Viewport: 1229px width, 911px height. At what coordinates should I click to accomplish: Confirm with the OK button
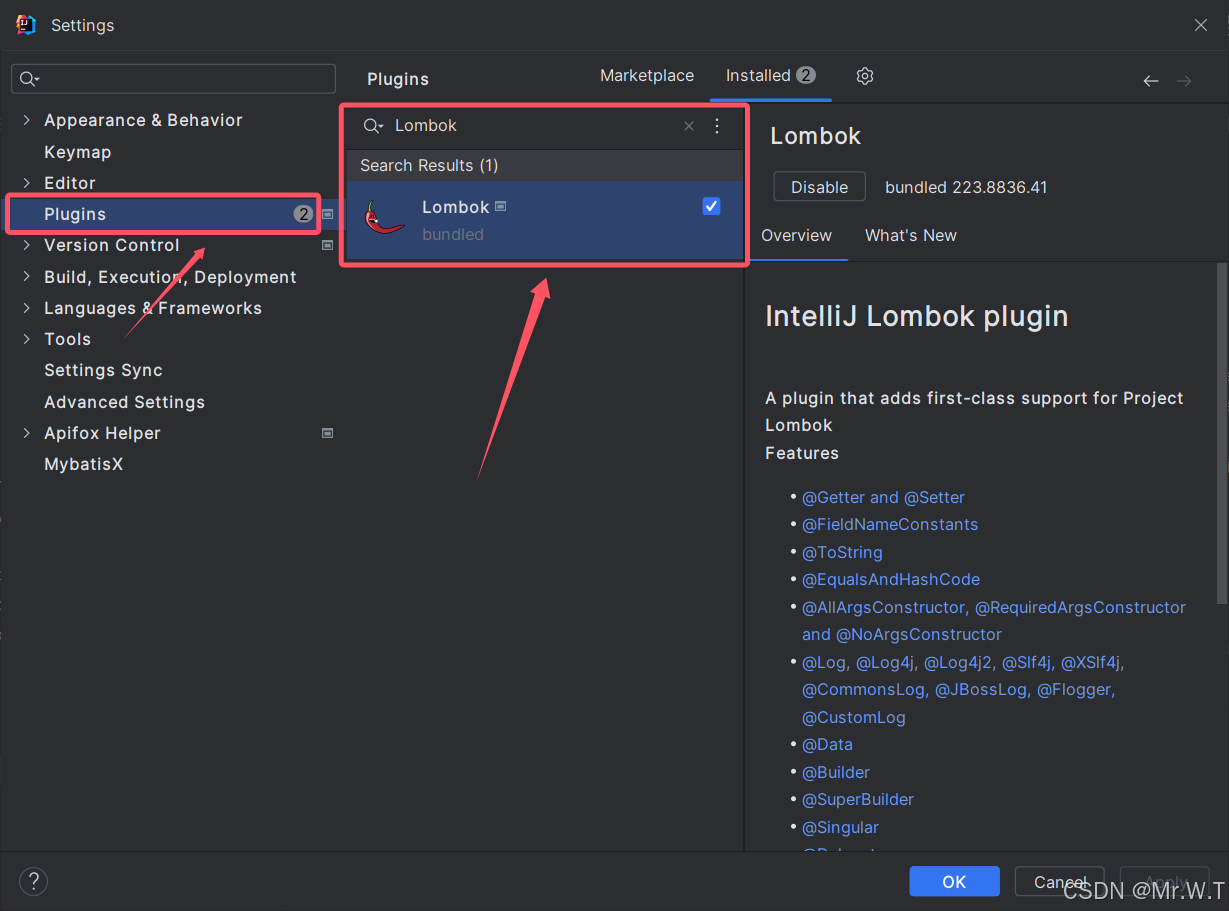click(954, 881)
